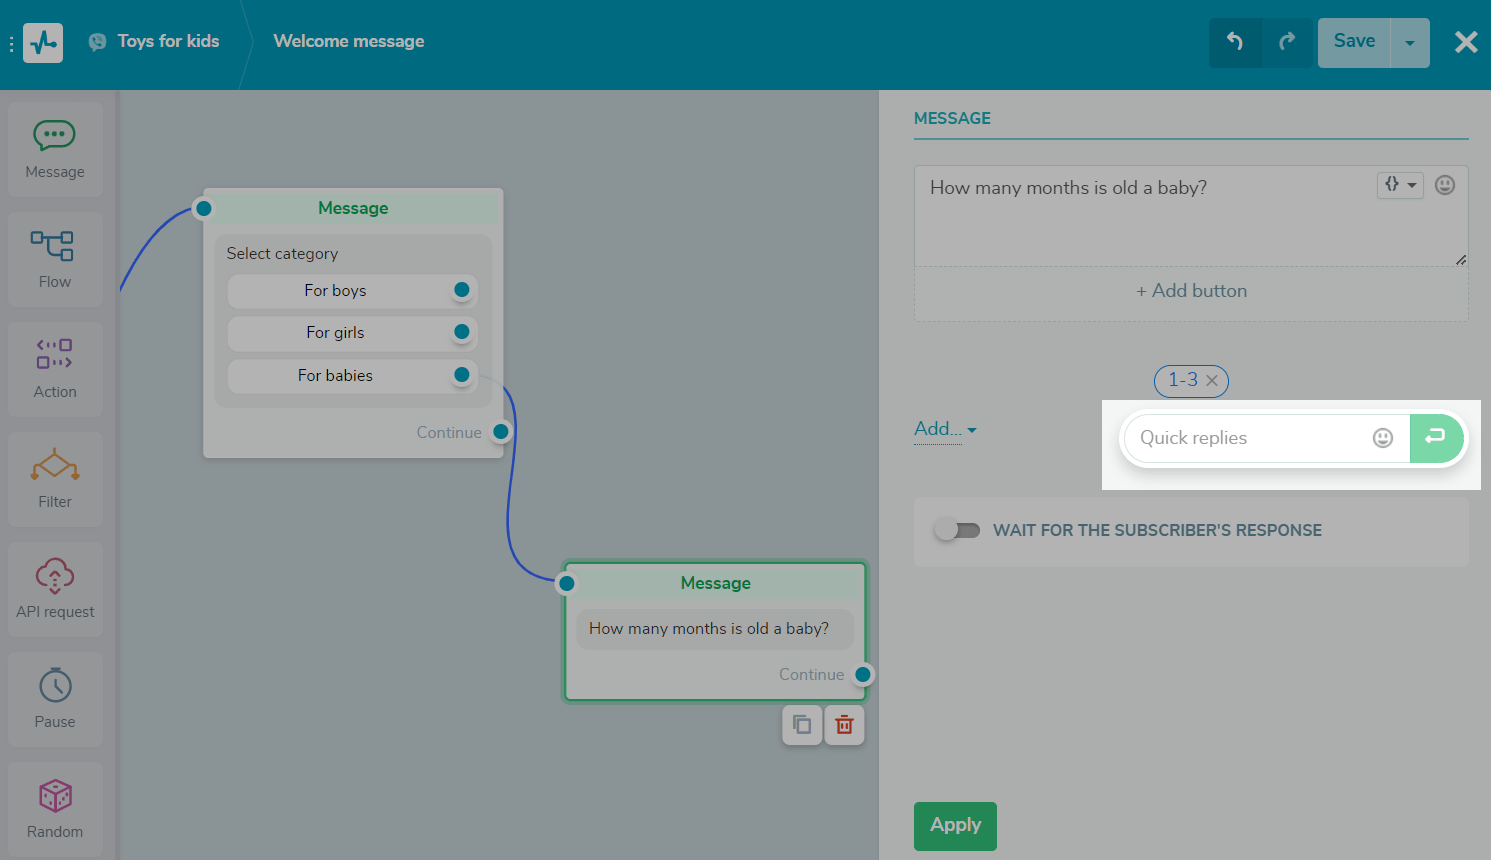Screen dimensions: 1491x860
Task: Open emoji picker in Quick replies field
Action: [1383, 438]
